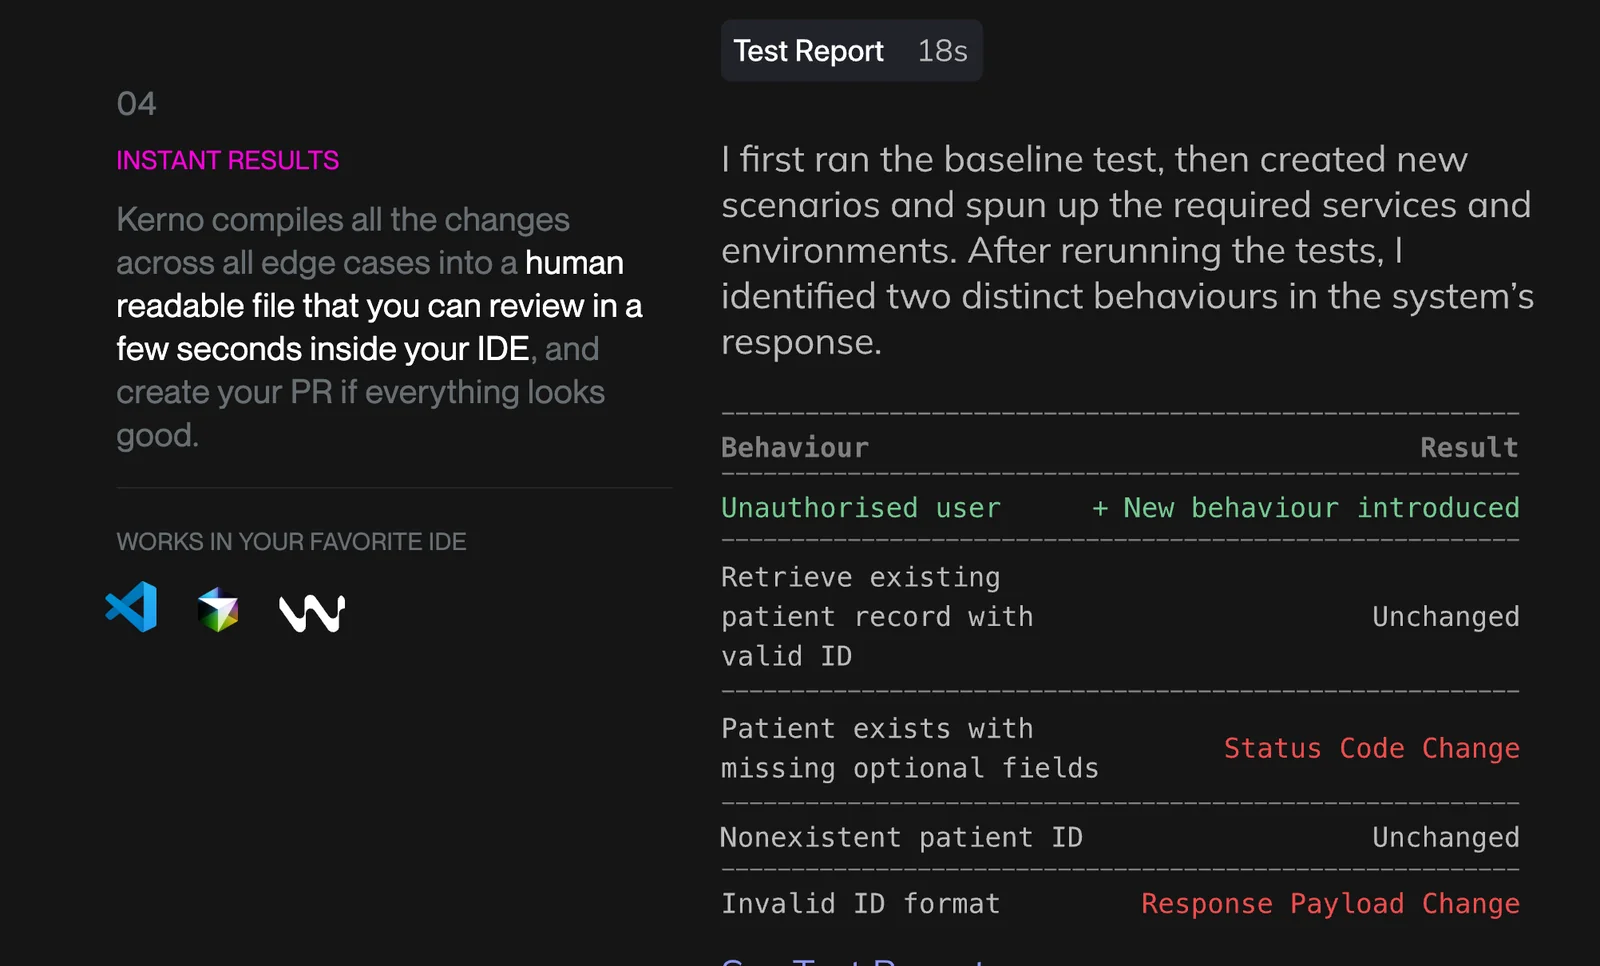This screenshot has width=1600, height=966.
Task: Expand the Invalid ID format row
Action: click(x=859, y=903)
